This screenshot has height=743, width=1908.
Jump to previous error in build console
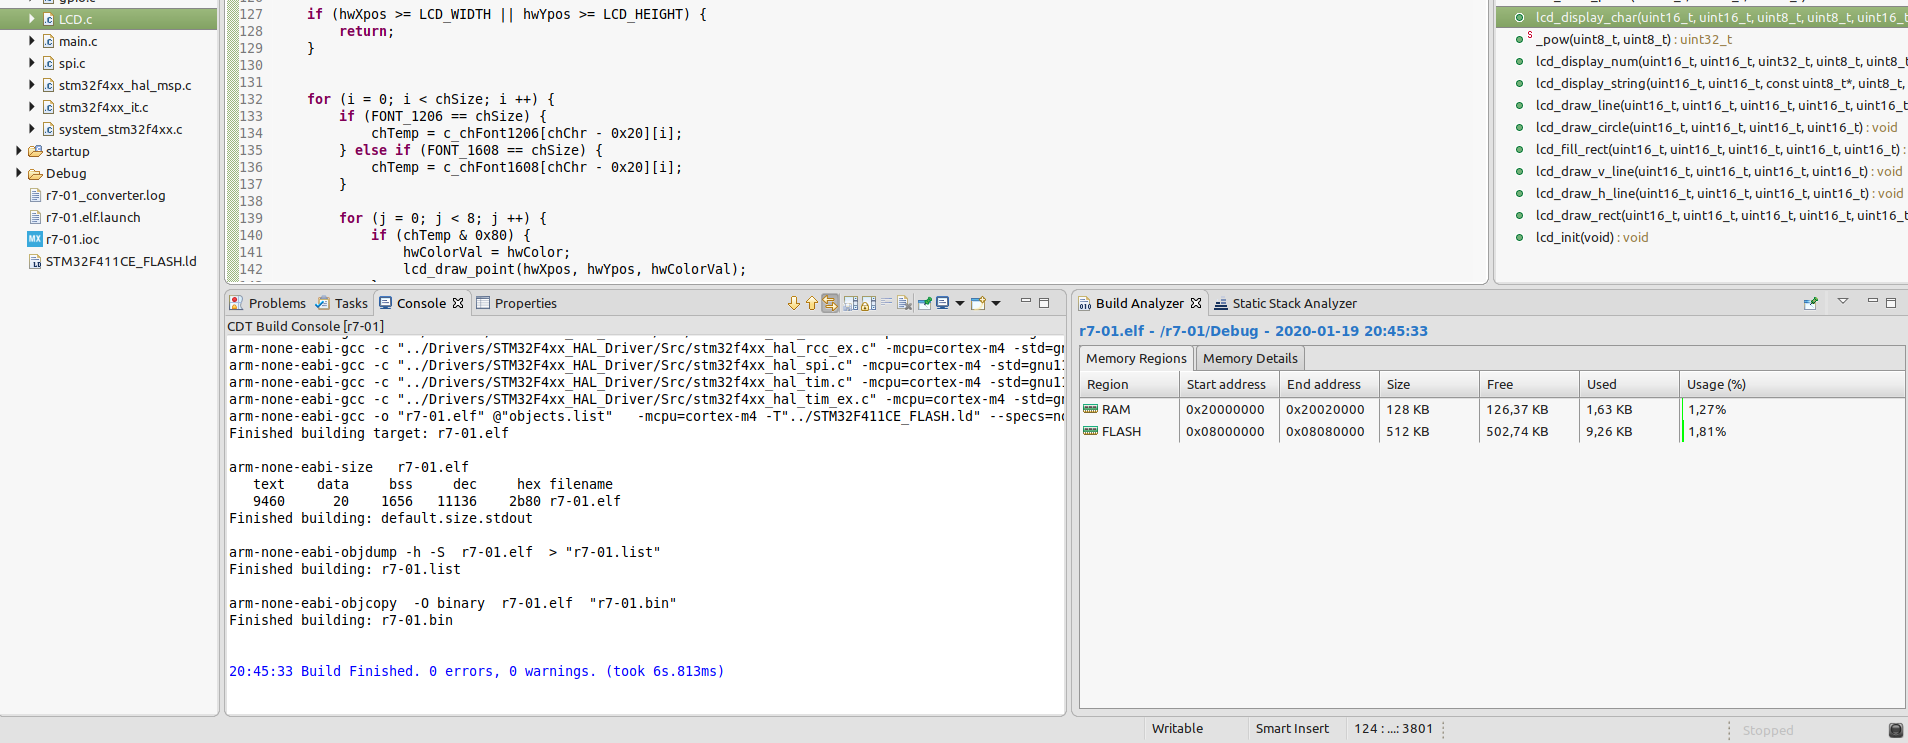pos(811,303)
